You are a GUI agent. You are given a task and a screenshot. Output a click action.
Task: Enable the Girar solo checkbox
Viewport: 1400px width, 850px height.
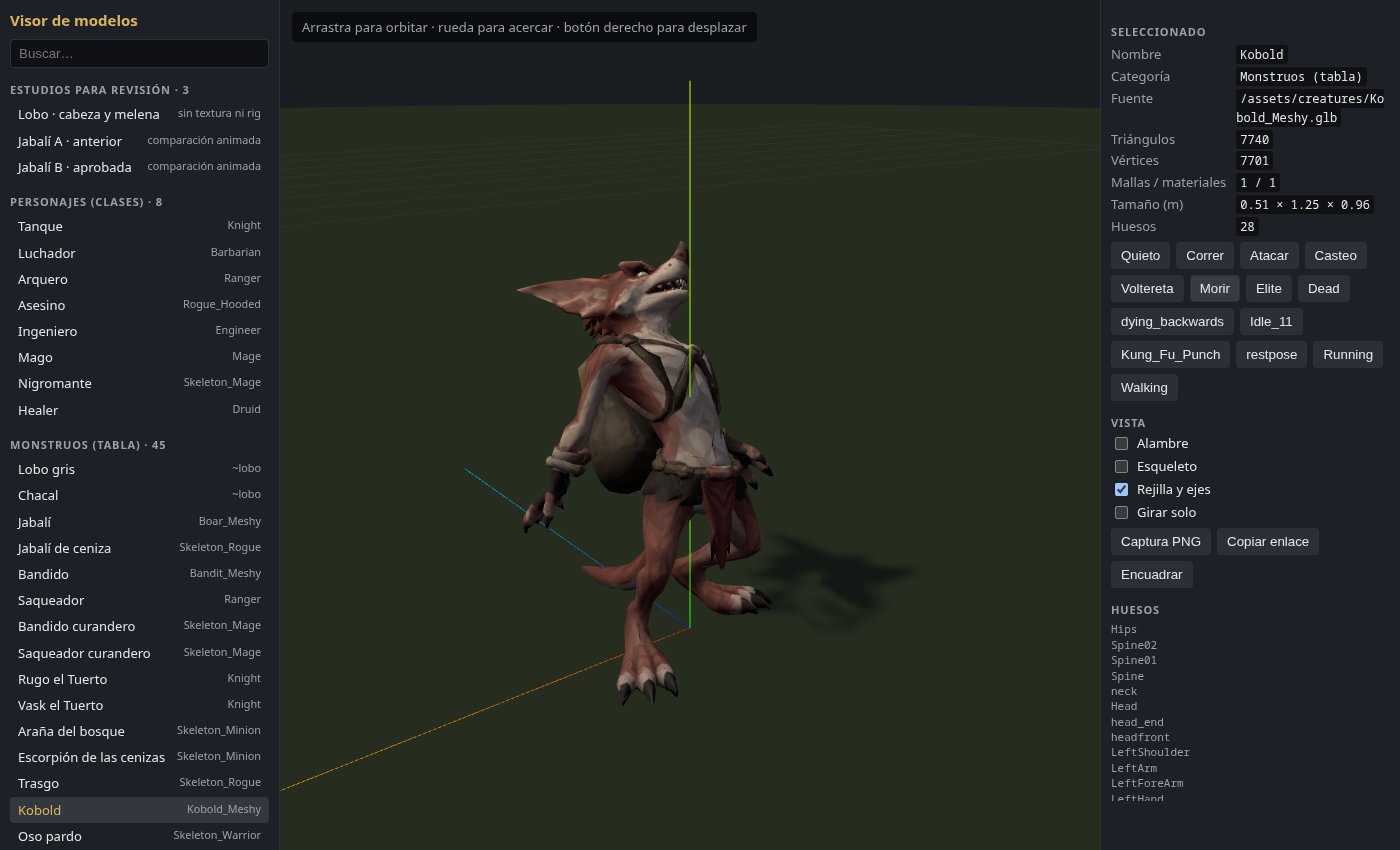click(x=1121, y=512)
